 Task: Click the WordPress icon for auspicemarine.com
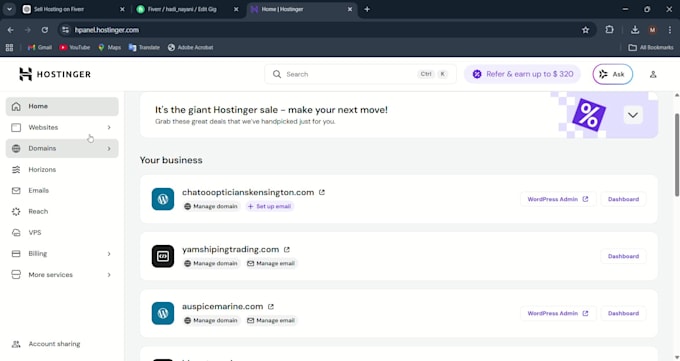point(163,313)
